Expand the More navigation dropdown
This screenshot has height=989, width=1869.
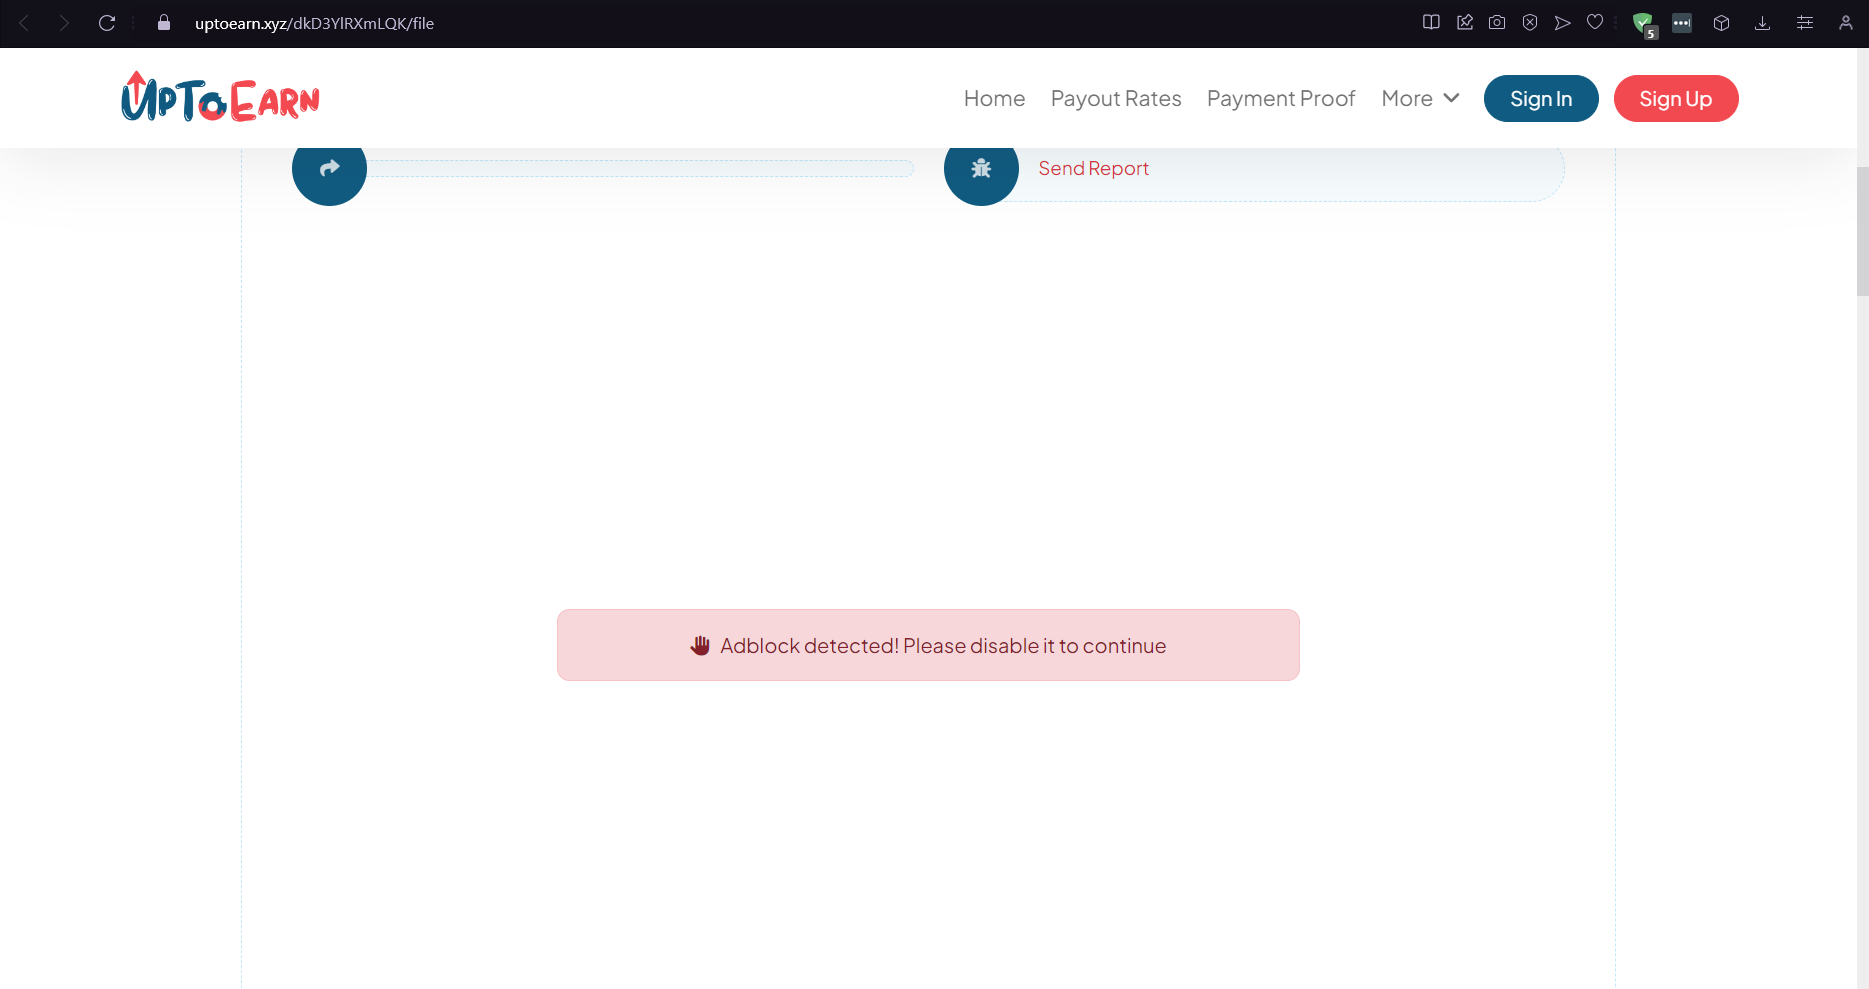1419,98
